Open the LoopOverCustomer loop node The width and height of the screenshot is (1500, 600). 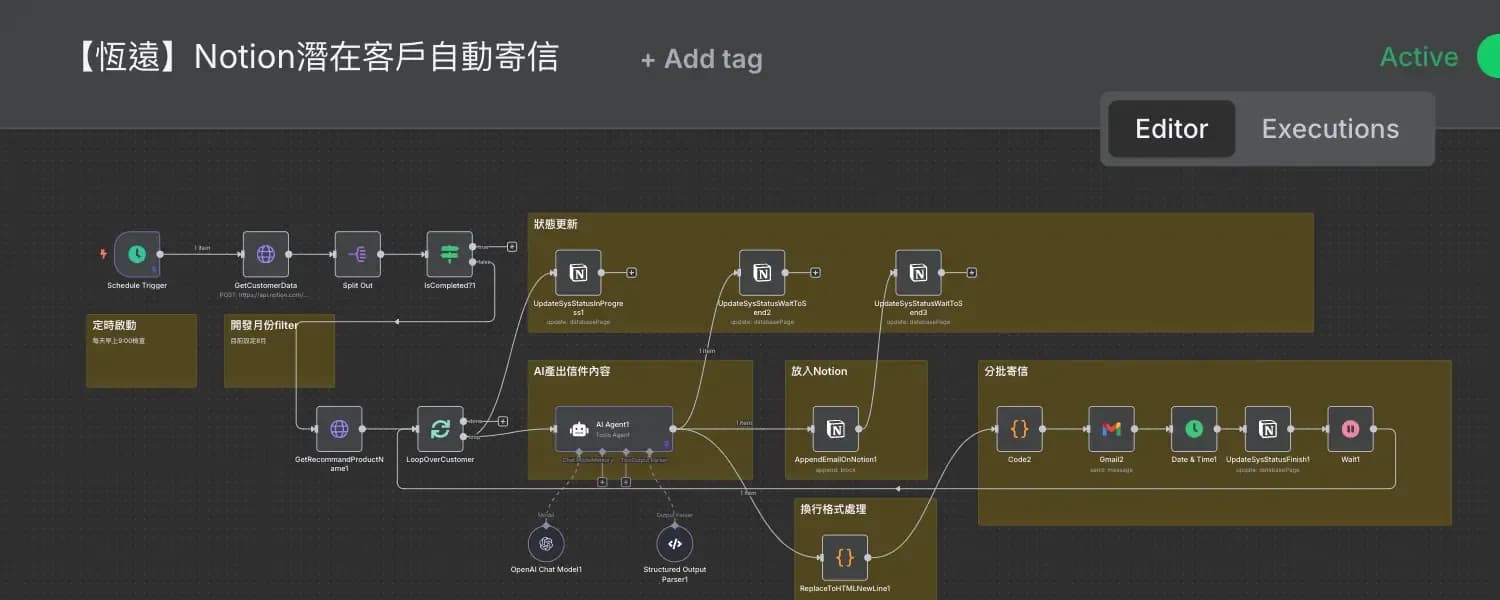pos(440,428)
